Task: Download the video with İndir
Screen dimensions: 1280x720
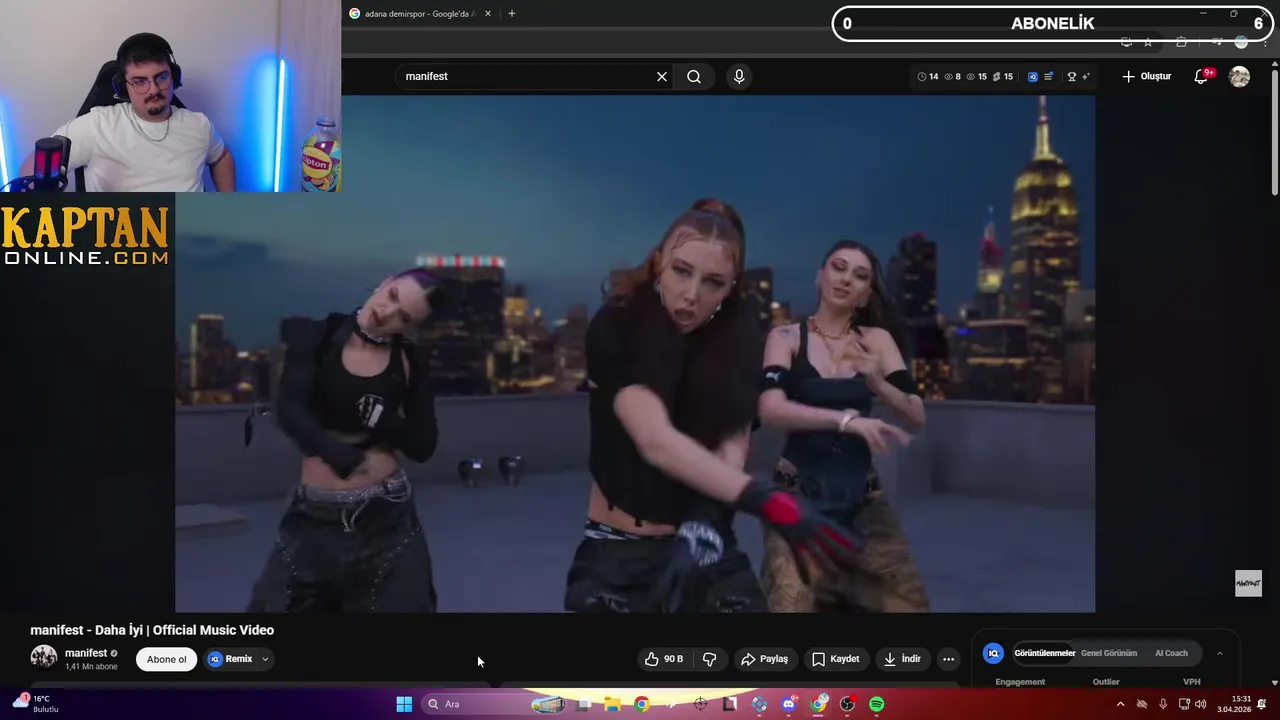Action: [901, 659]
